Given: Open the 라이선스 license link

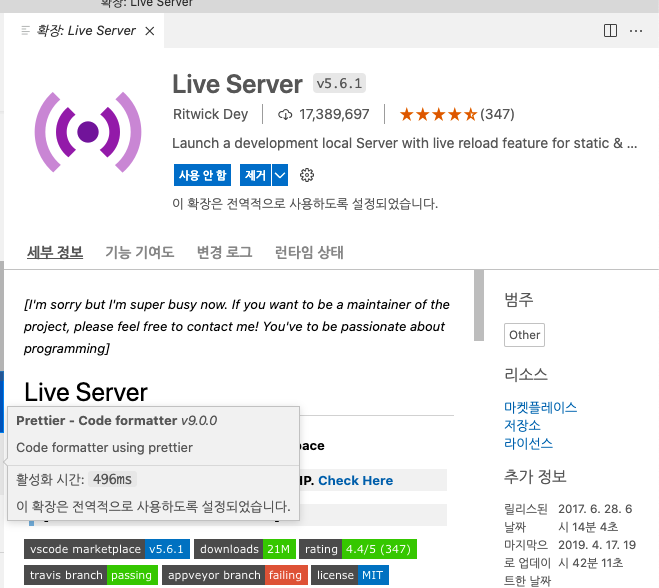Looking at the screenshot, I should (x=528, y=443).
